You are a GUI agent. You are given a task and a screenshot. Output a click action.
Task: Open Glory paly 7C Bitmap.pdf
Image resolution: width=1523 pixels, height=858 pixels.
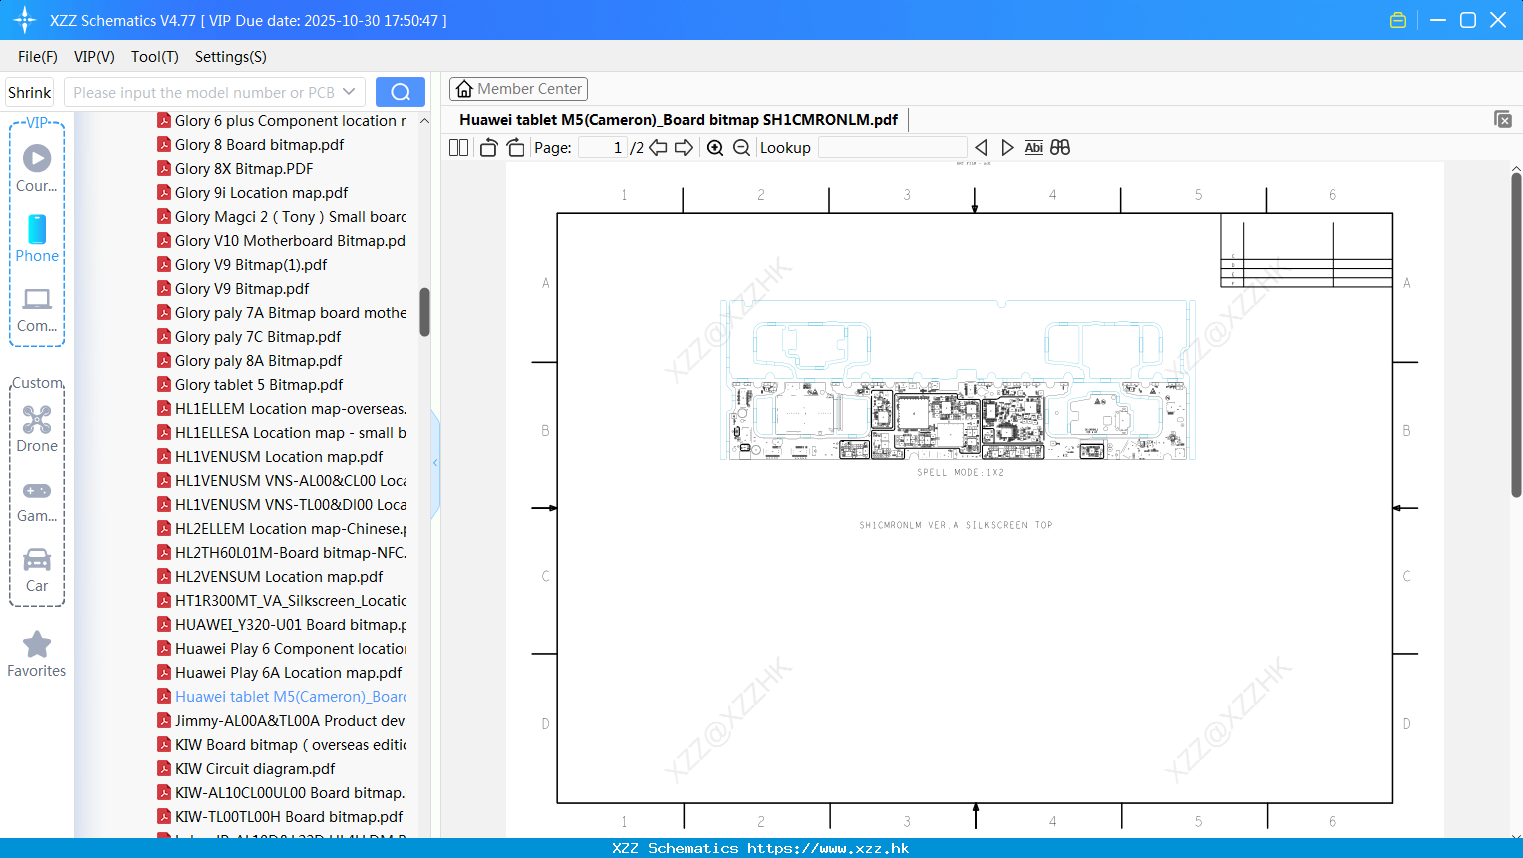point(249,337)
